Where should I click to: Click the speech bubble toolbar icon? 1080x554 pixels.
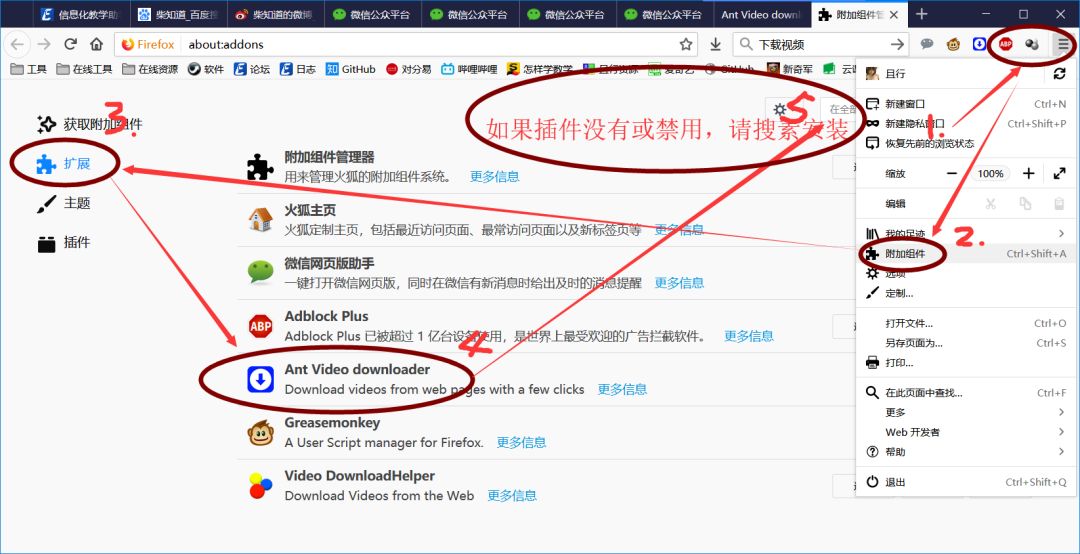pyautogui.click(x=927, y=44)
